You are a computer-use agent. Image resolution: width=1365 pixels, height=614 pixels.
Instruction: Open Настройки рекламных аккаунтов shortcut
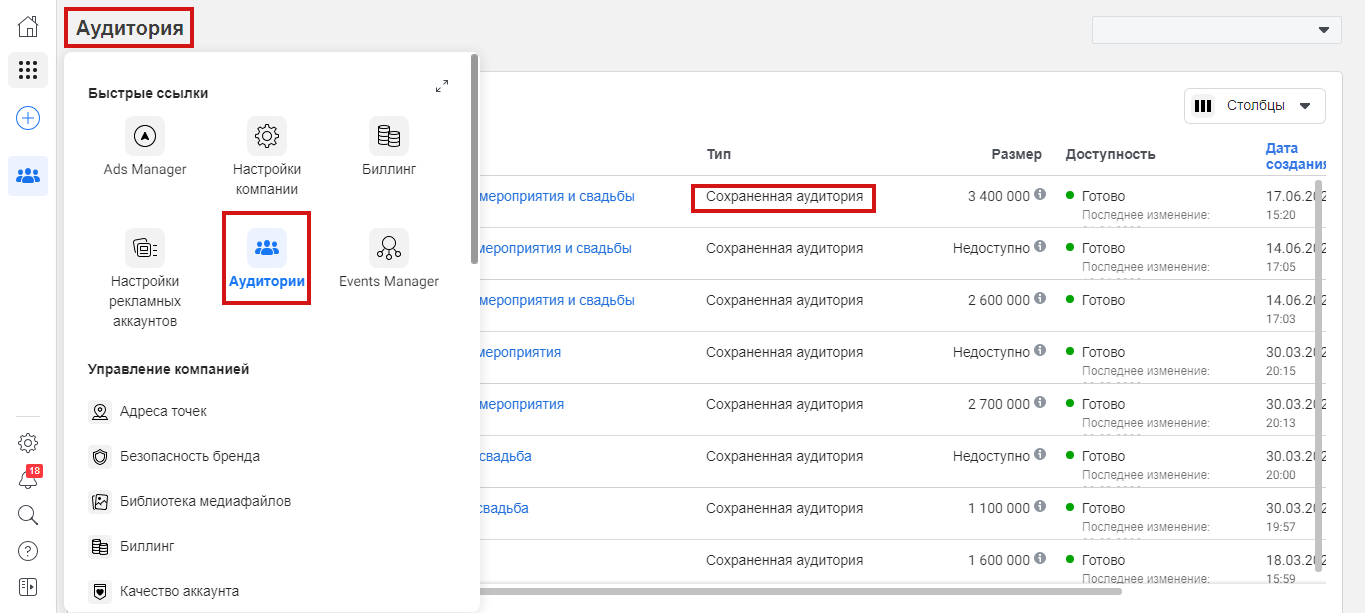[145, 248]
